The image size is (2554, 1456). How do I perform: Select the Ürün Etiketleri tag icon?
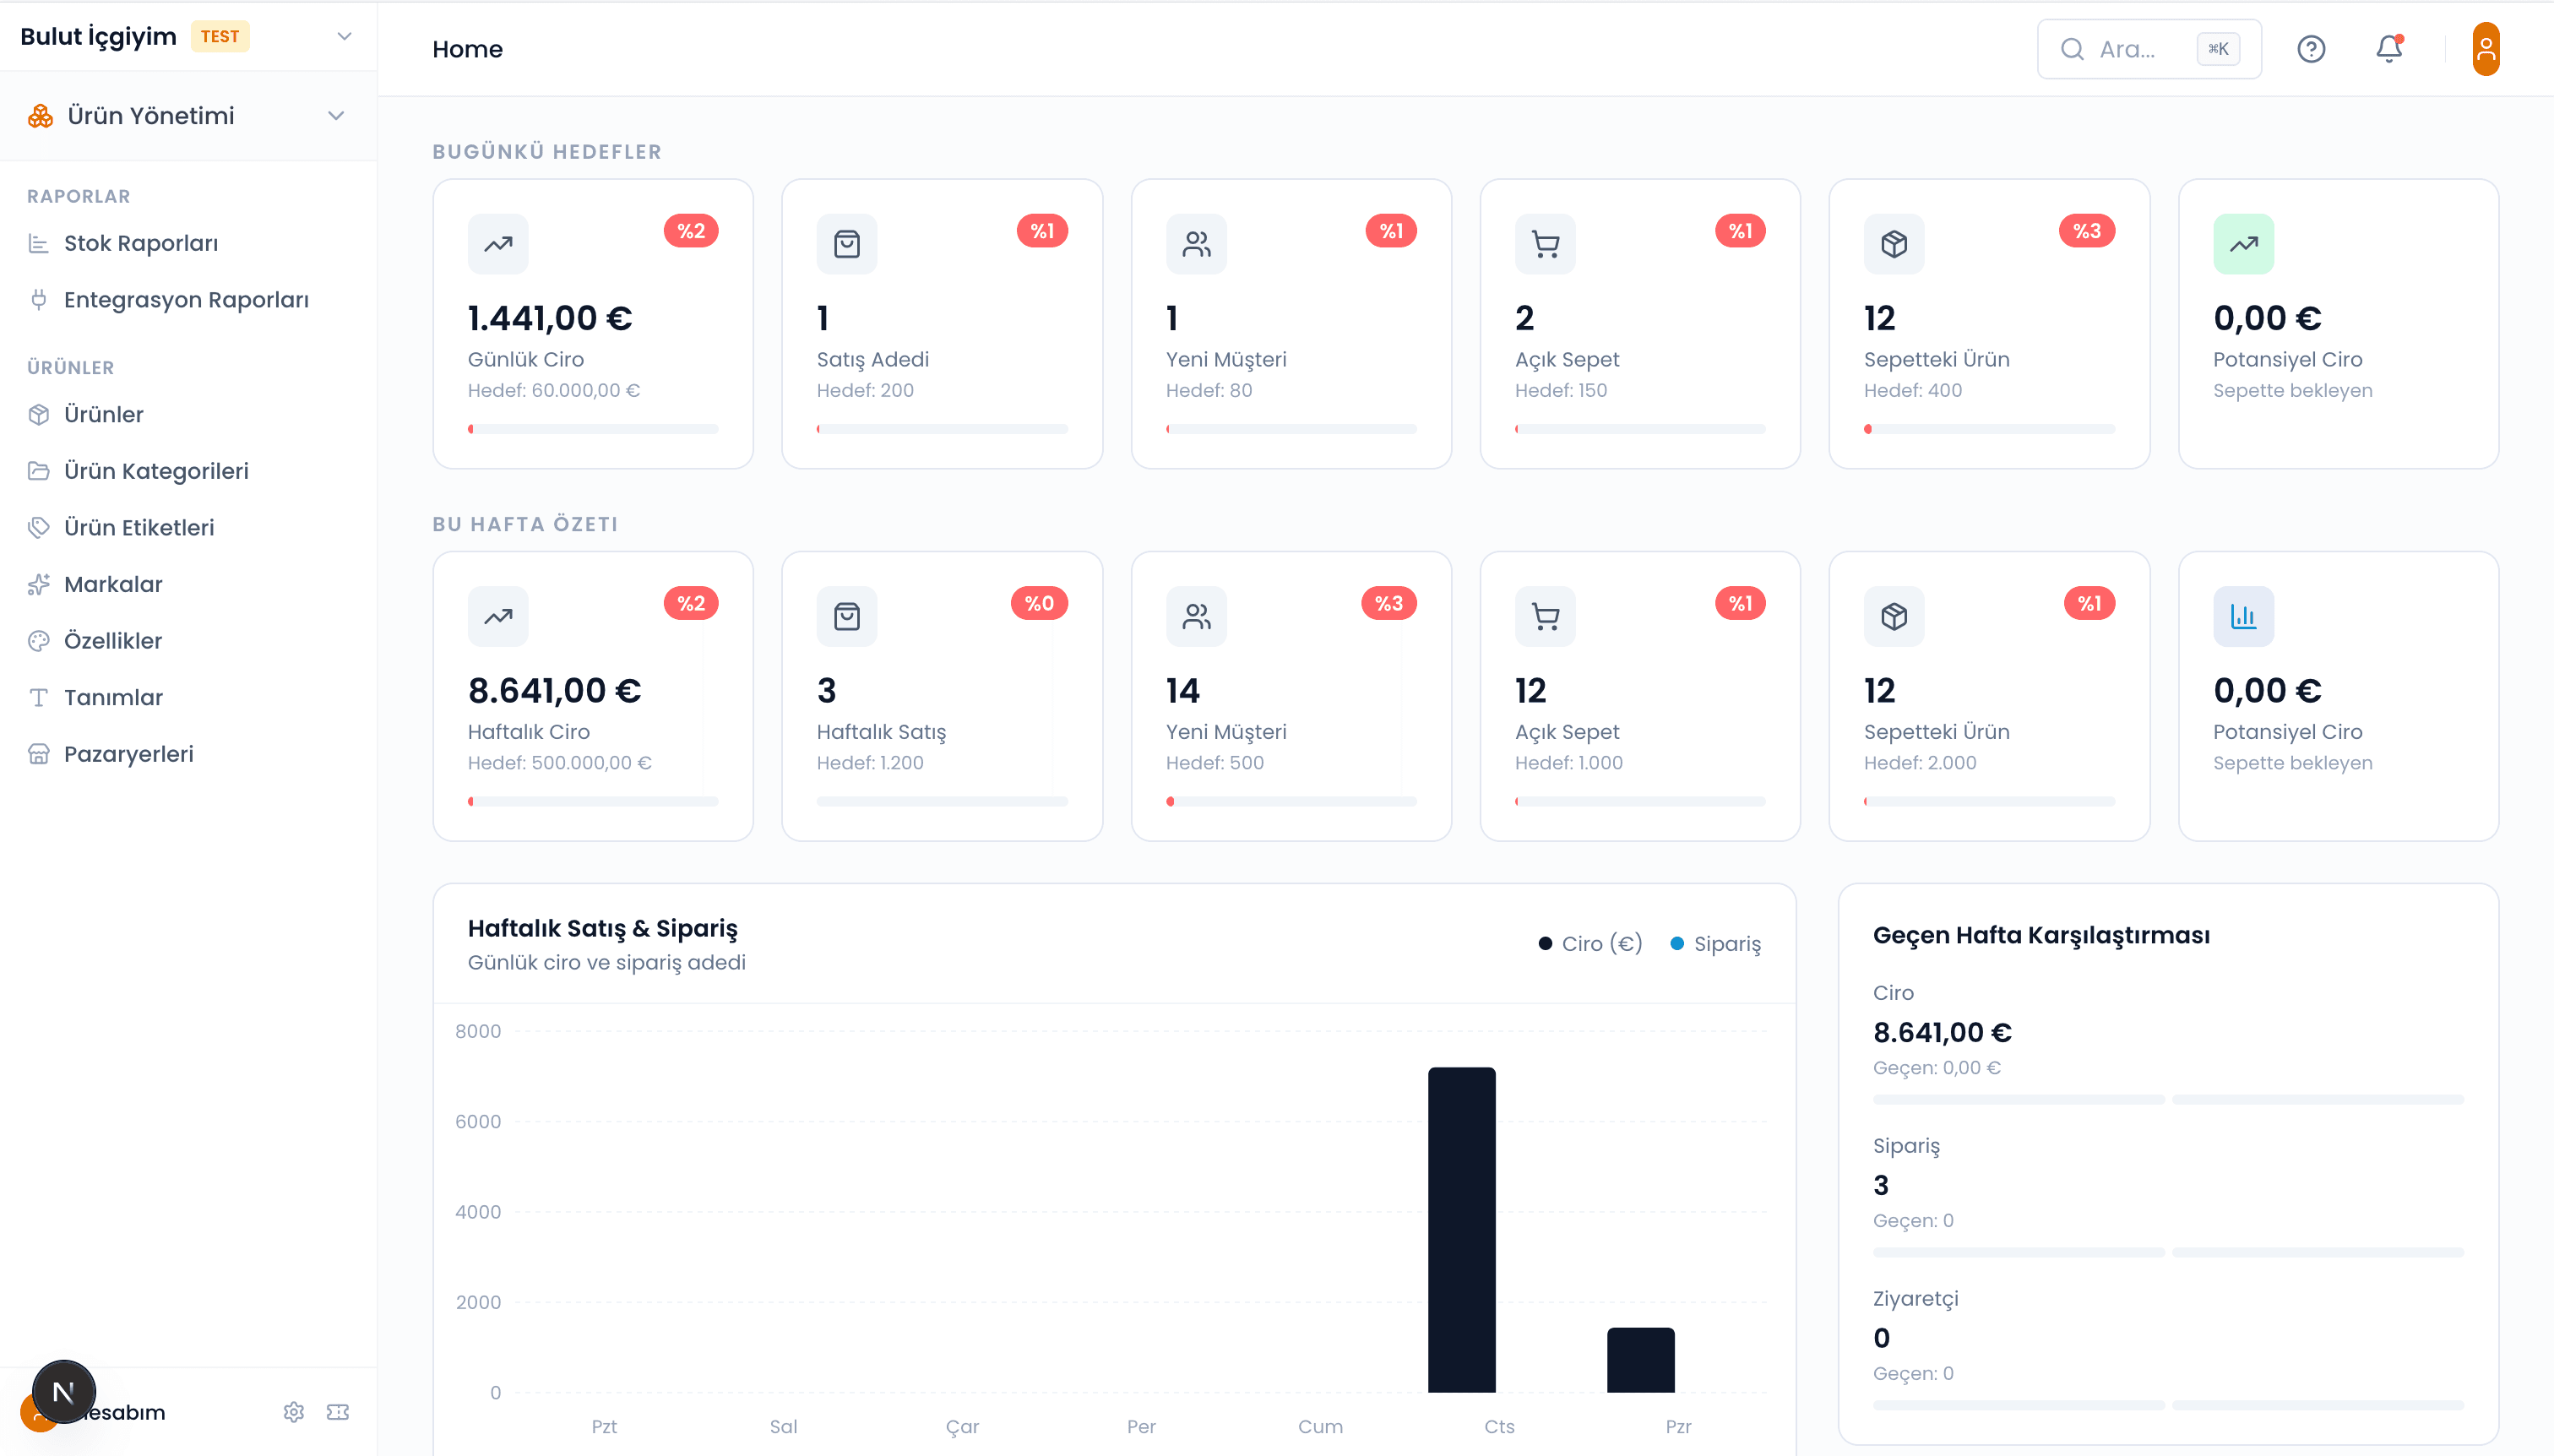tap(38, 527)
